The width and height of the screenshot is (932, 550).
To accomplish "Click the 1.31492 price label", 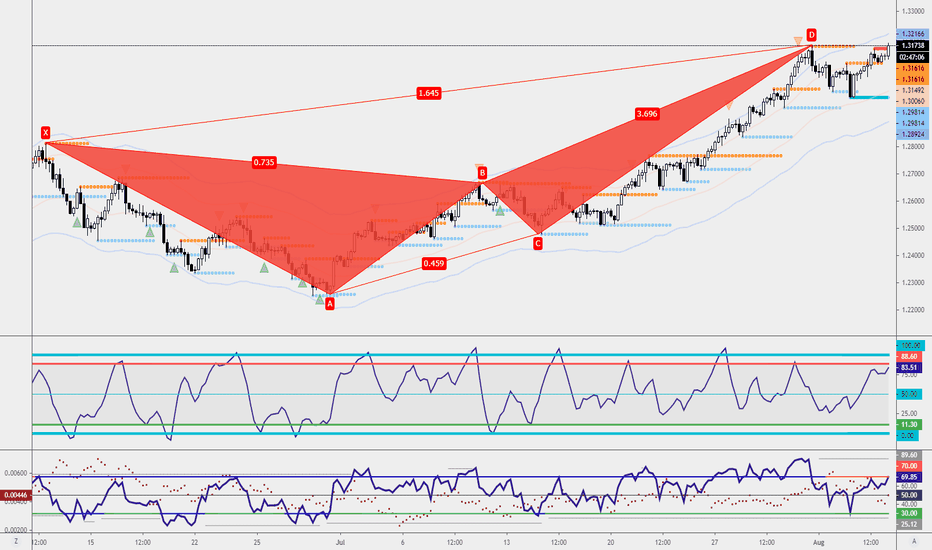I will tap(913, 90).
